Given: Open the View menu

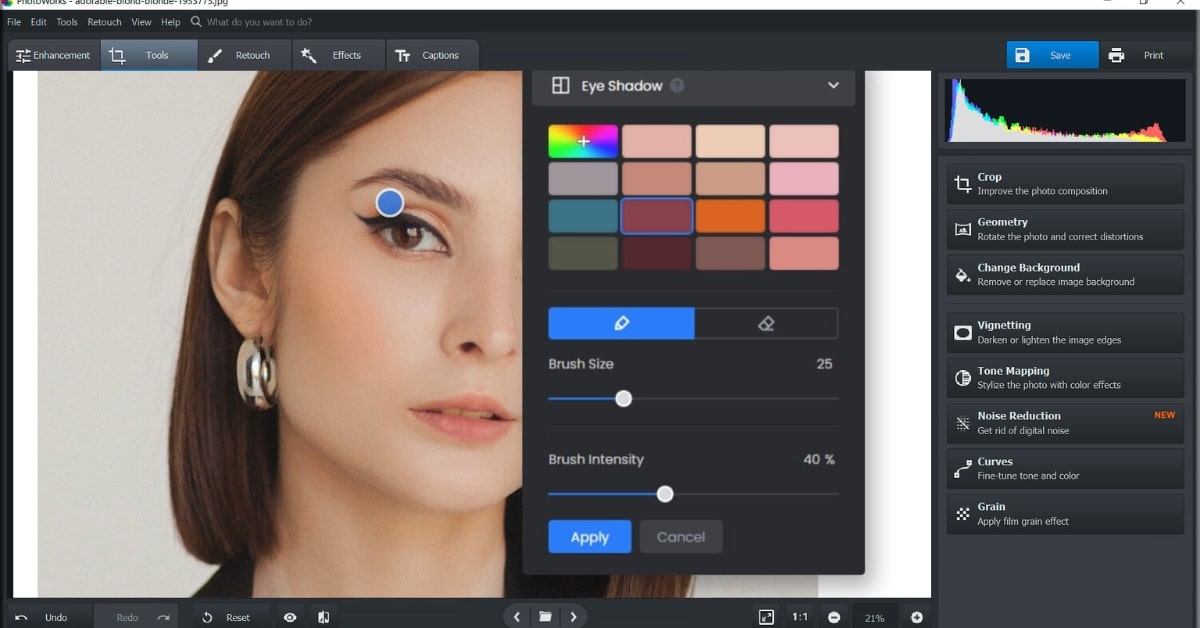Looking at the screenshot, I should [x=142, y=22].
